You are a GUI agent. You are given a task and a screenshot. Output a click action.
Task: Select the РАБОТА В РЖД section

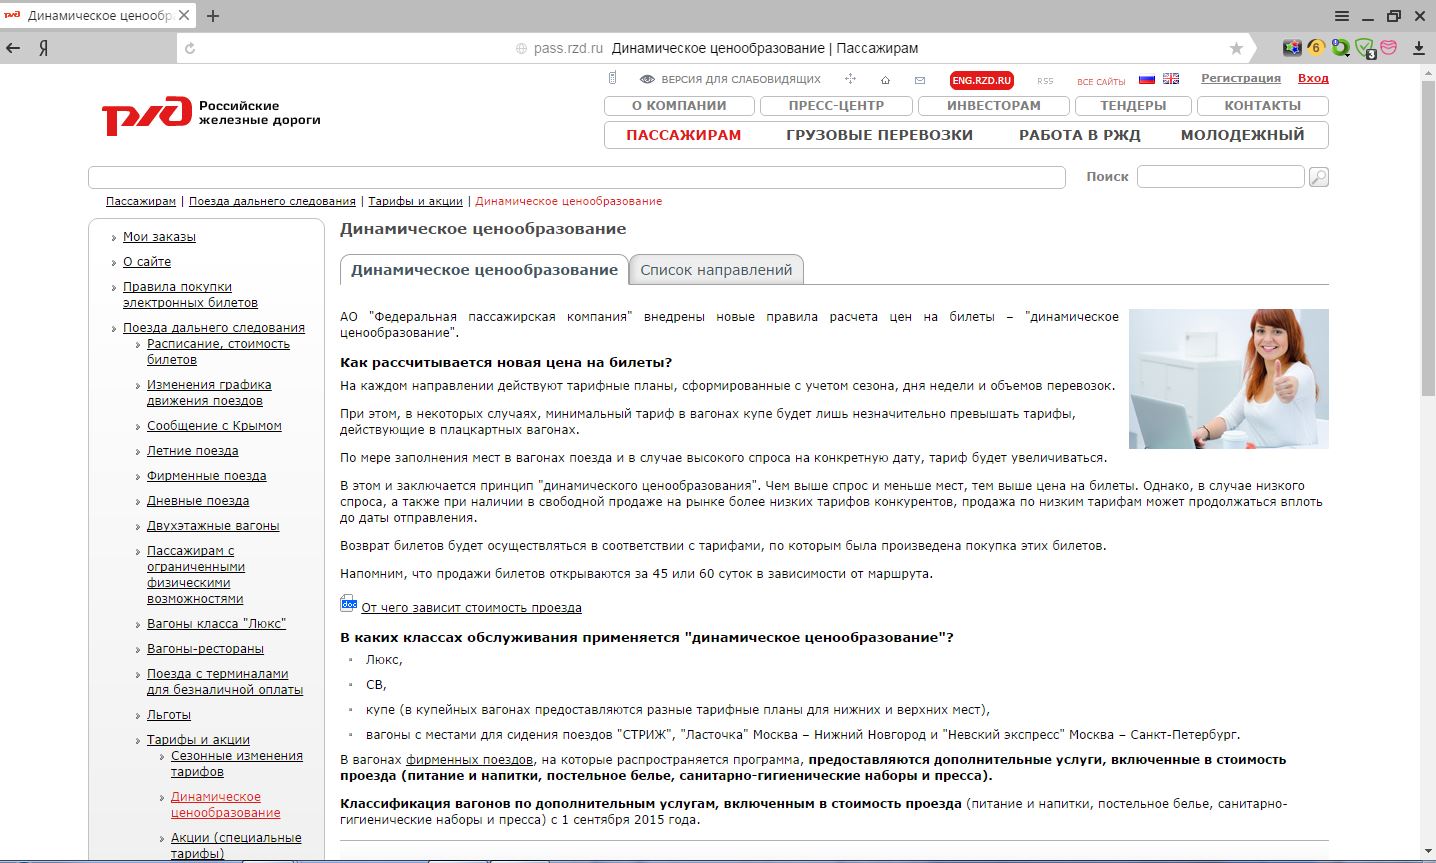[x=1080, y=135]
